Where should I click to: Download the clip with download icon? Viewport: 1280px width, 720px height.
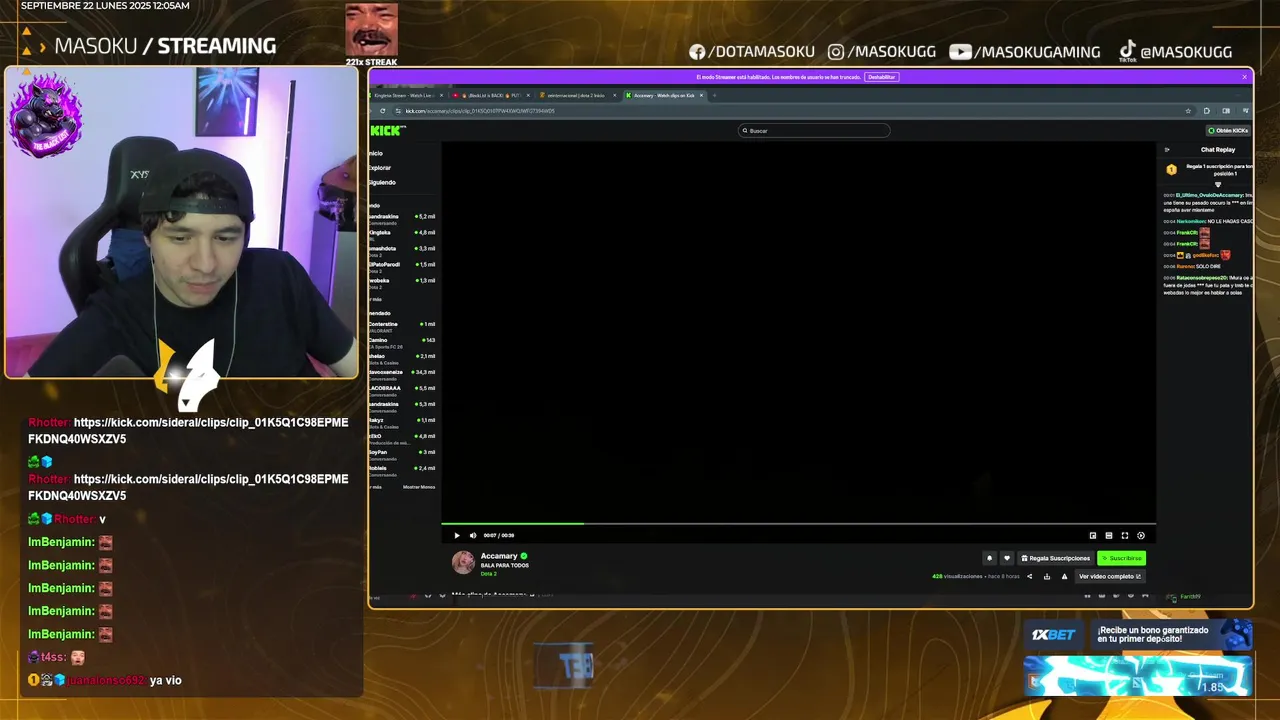pyautogui.click(x=1047, y=576)
